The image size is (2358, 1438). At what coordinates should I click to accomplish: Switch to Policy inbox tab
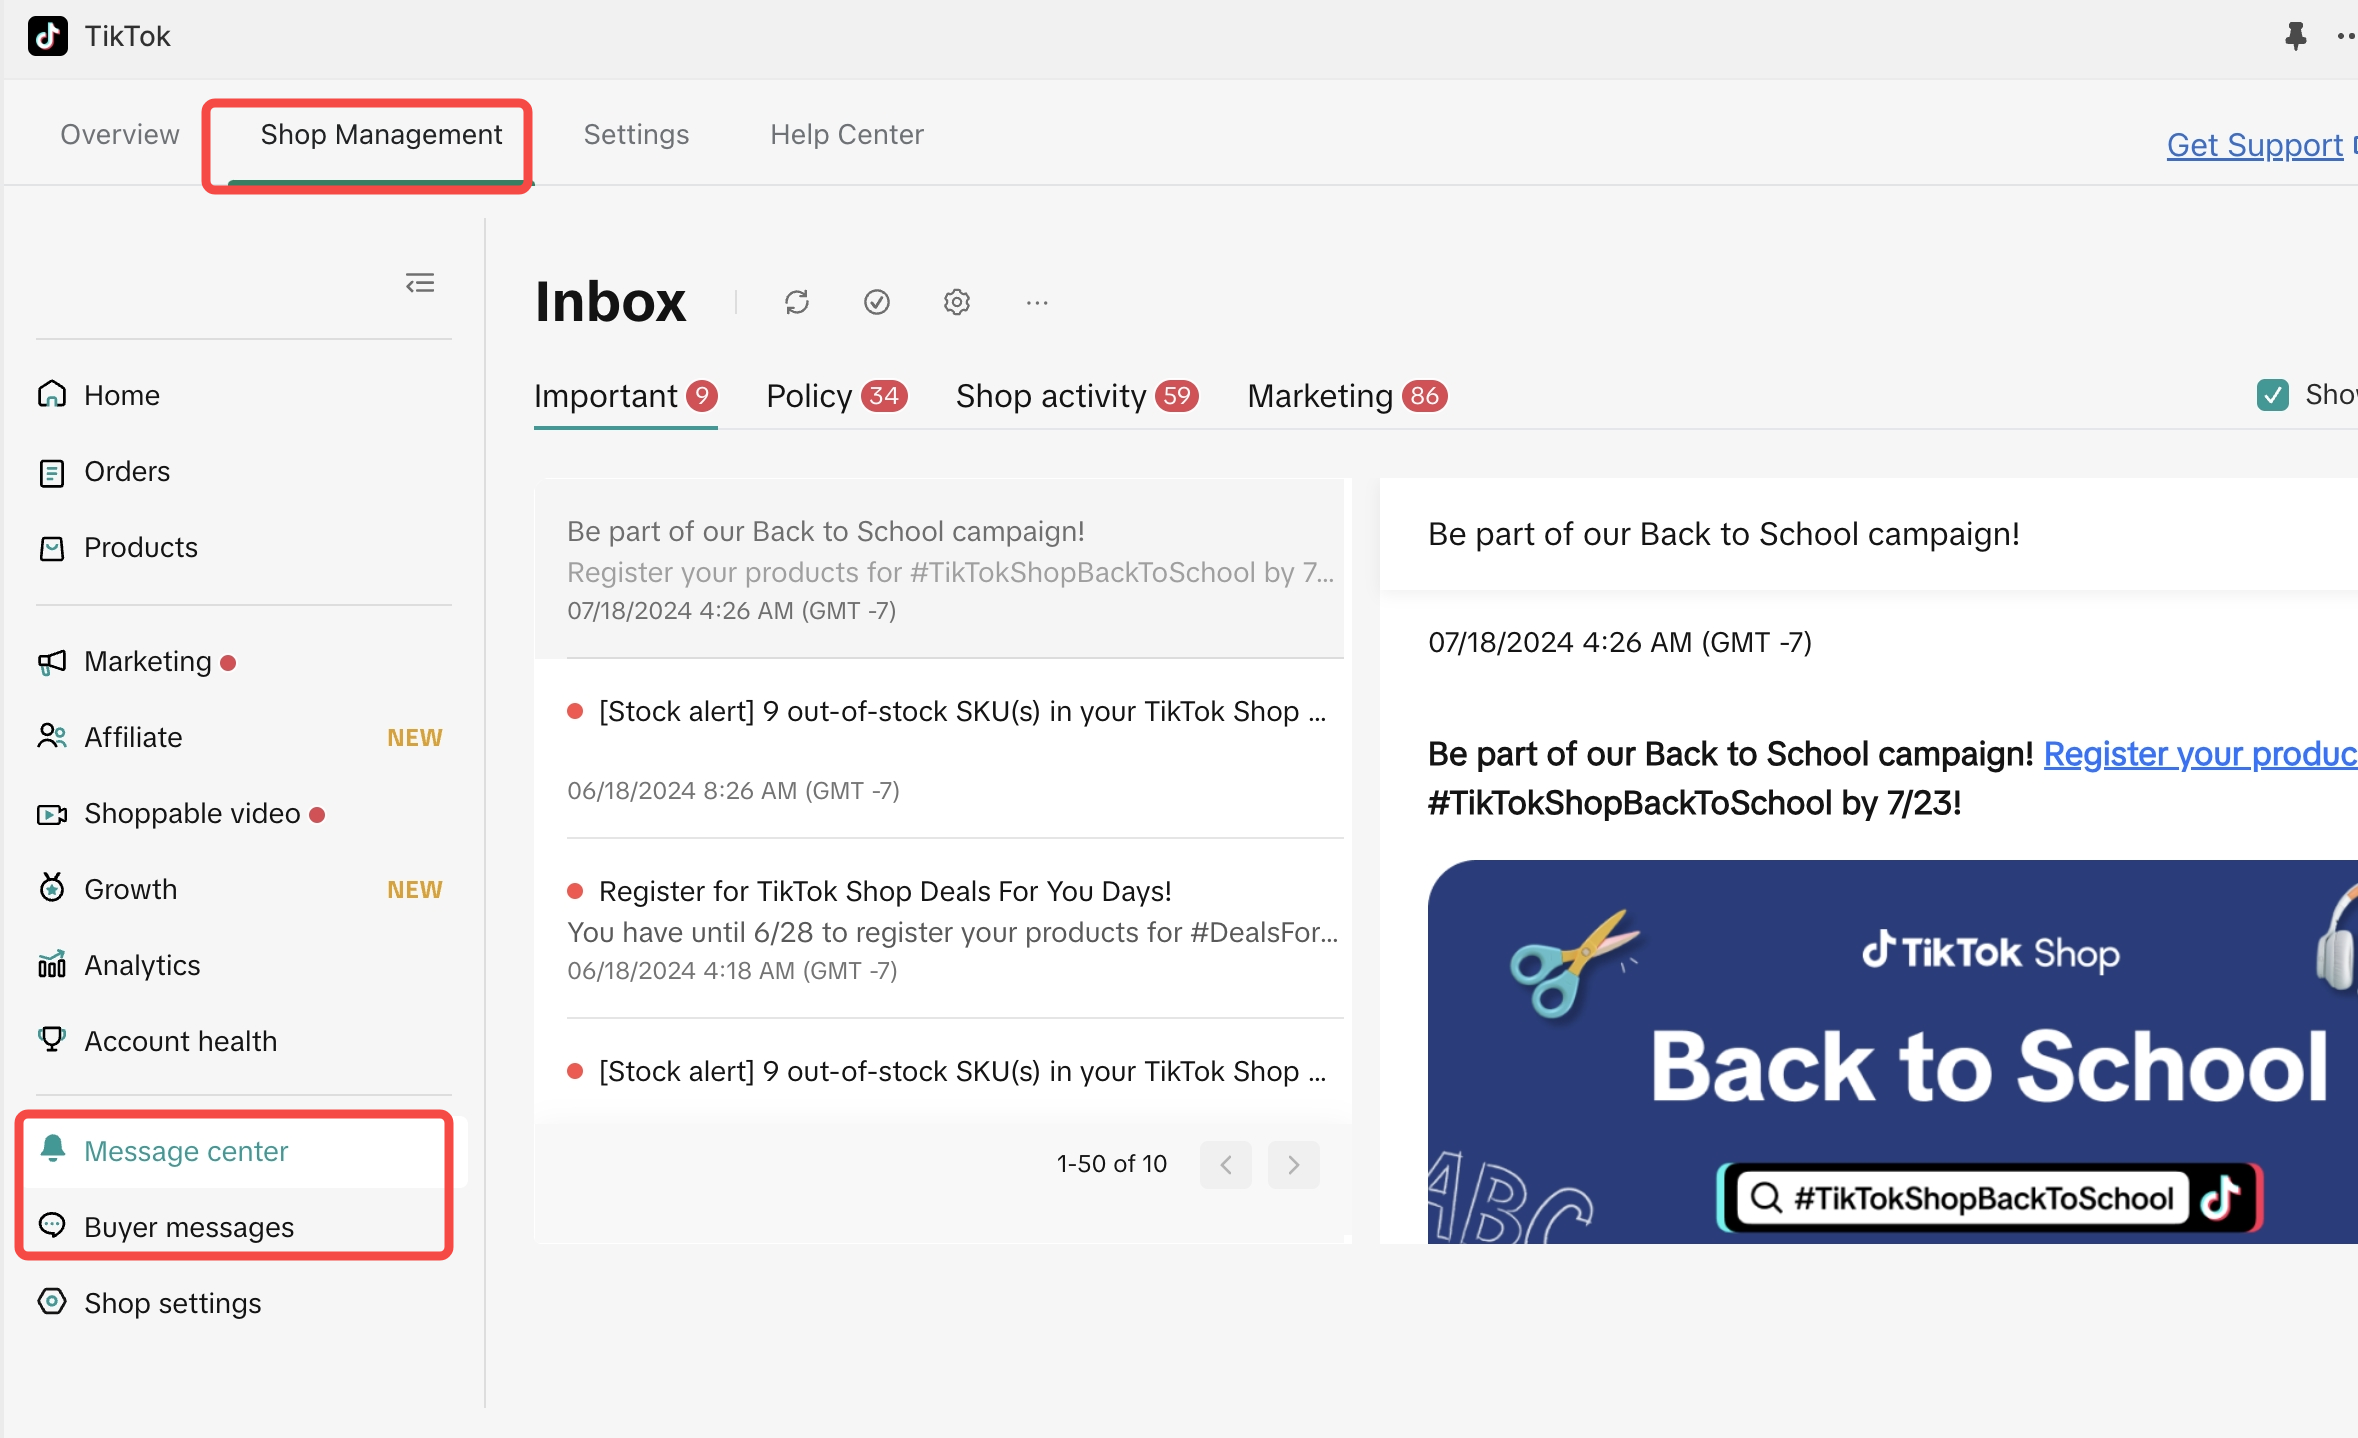(836, 397)
